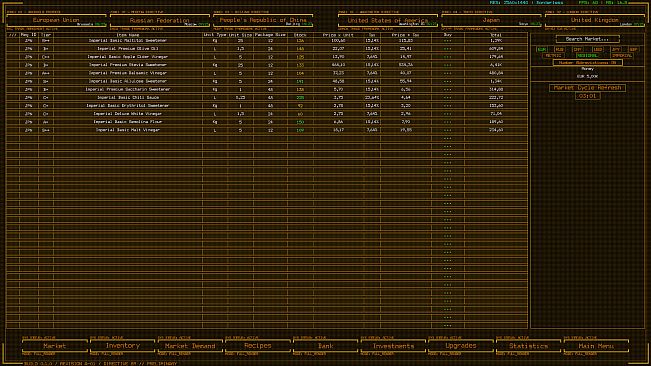This screenshot has height=366, width=651.
Task: Click Buy field for Basic Chili Sauce
Action: 448,98
